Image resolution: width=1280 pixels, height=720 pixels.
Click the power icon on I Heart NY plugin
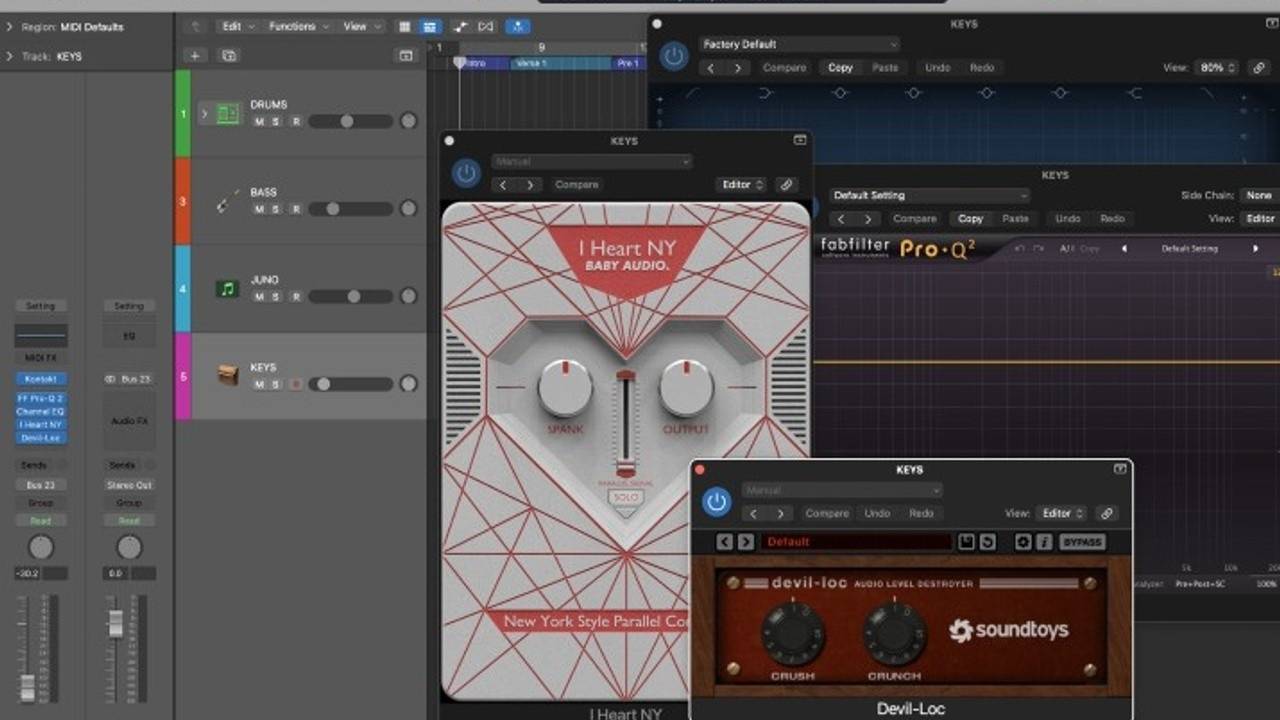tap(465, 171)
